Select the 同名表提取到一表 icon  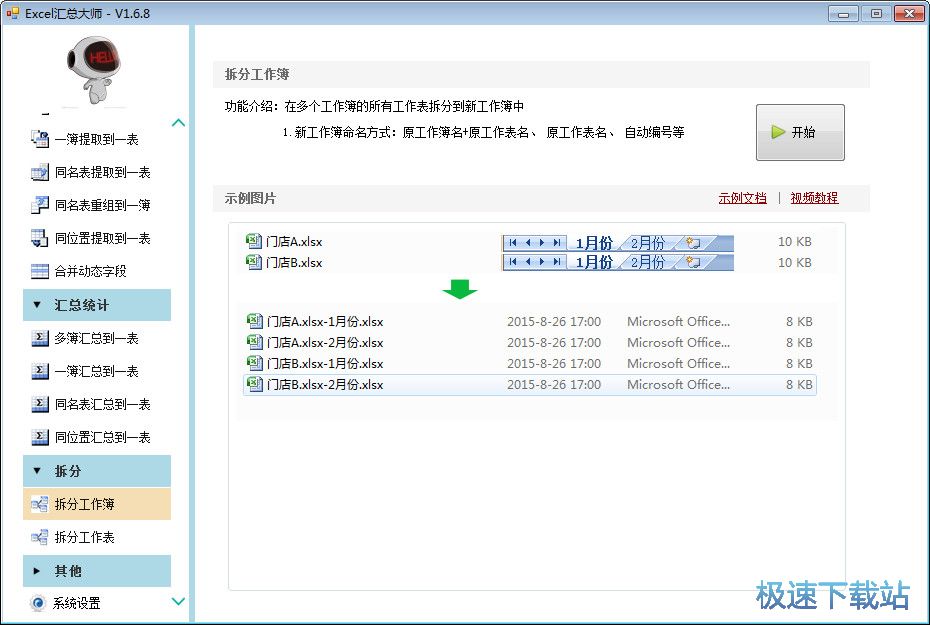click(x=40, y=172)
